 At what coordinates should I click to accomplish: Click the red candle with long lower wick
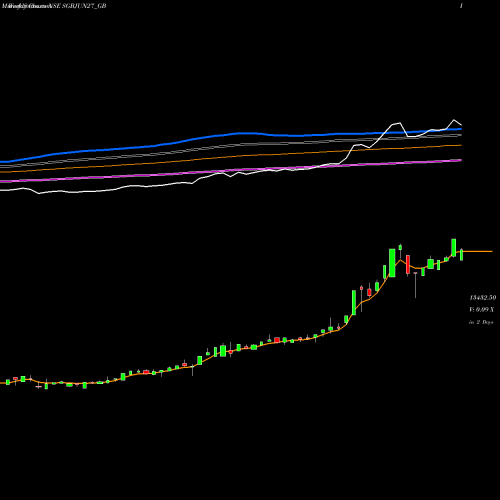coord(415,285)
